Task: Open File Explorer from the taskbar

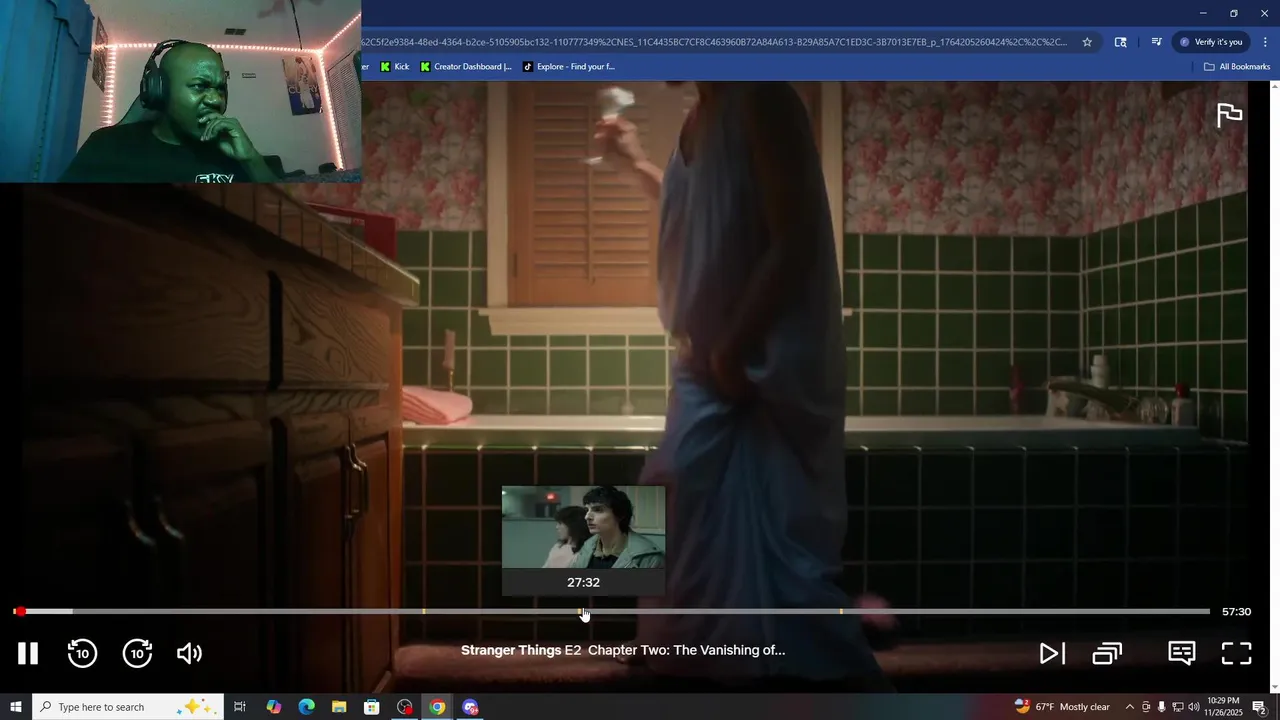Action: pos(339,707)
